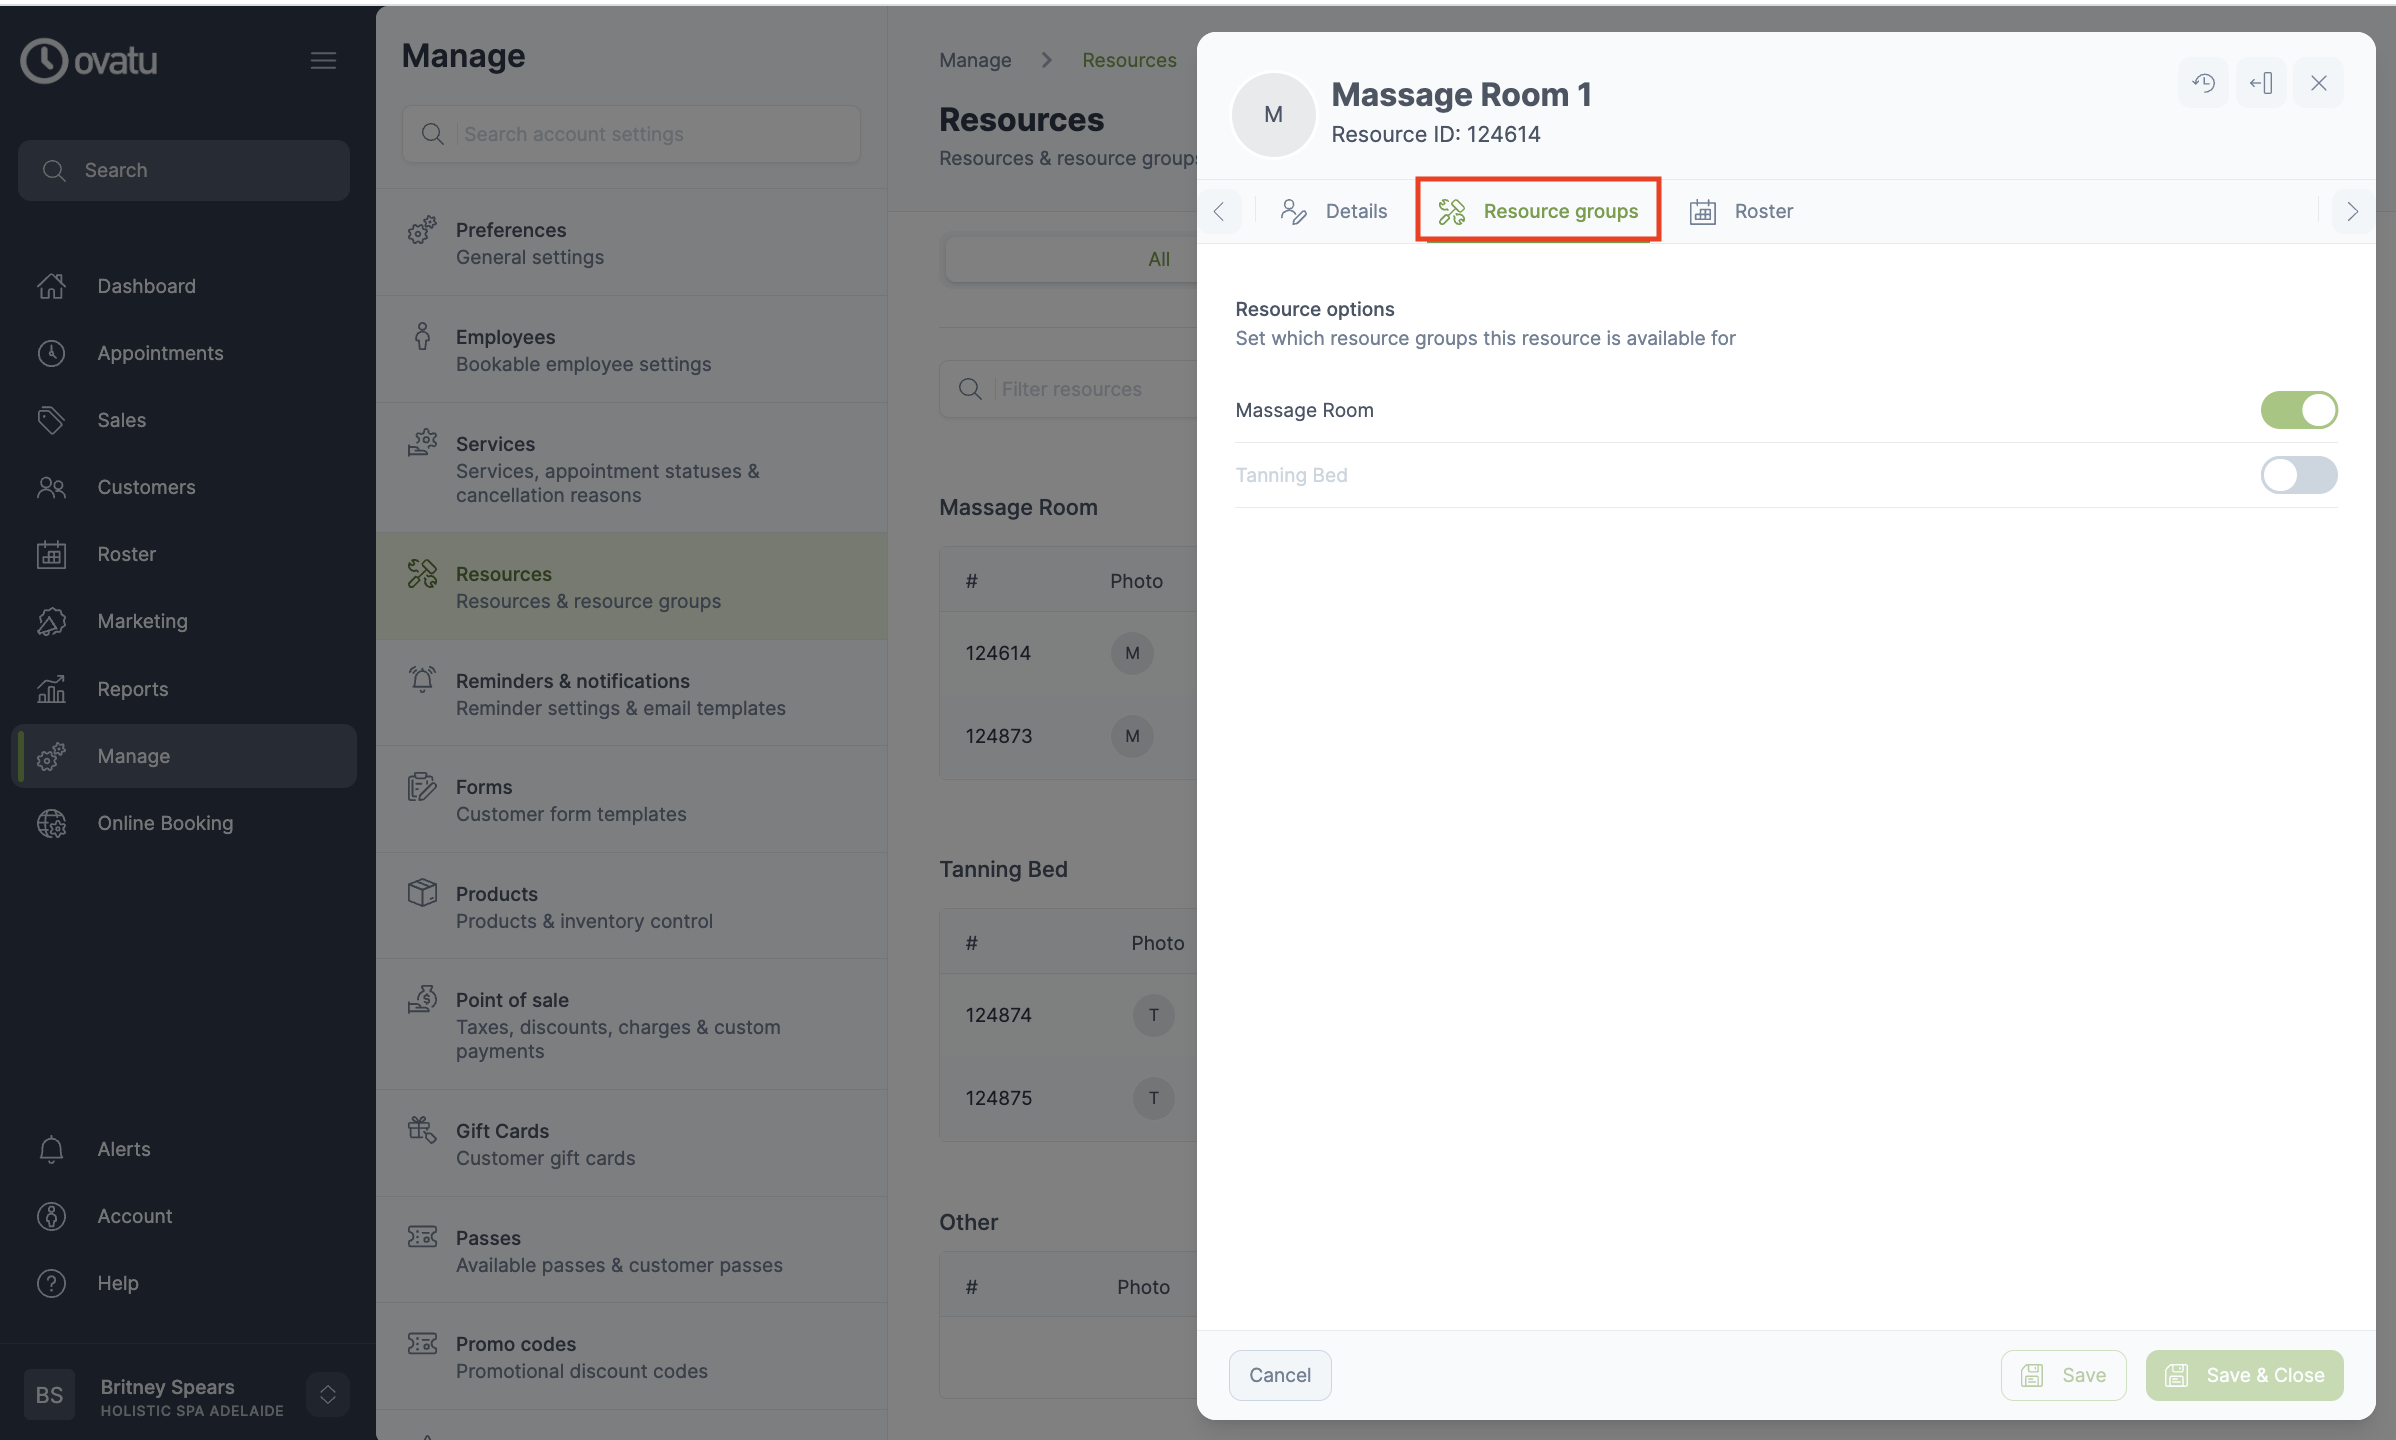Click the Save & Close button

(2244, 1375)
